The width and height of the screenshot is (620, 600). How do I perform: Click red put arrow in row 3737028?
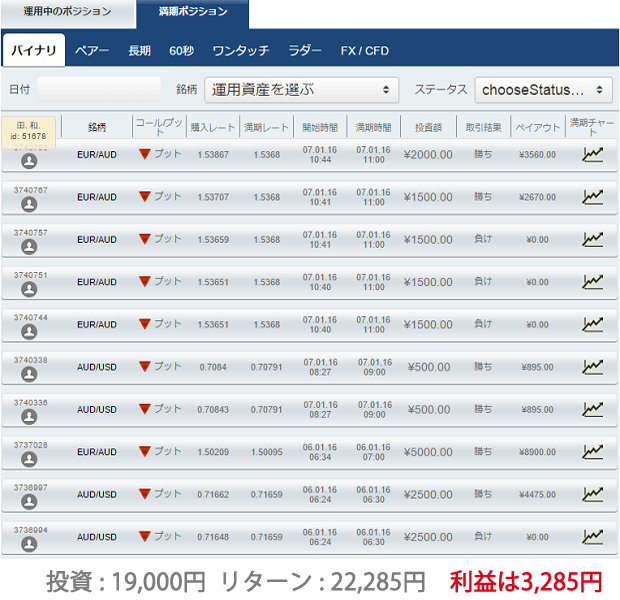click(145, 451)
